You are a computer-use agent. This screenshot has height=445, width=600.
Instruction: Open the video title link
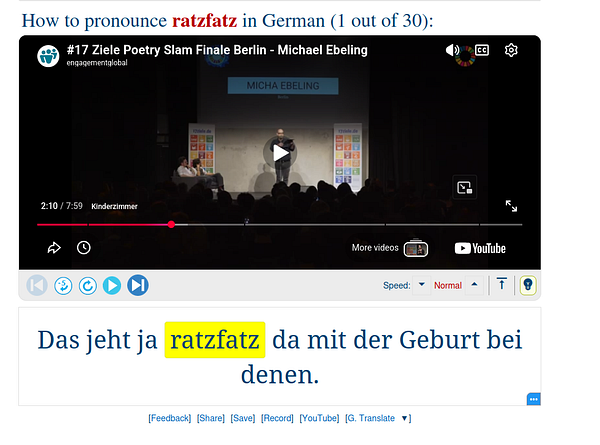217,50
